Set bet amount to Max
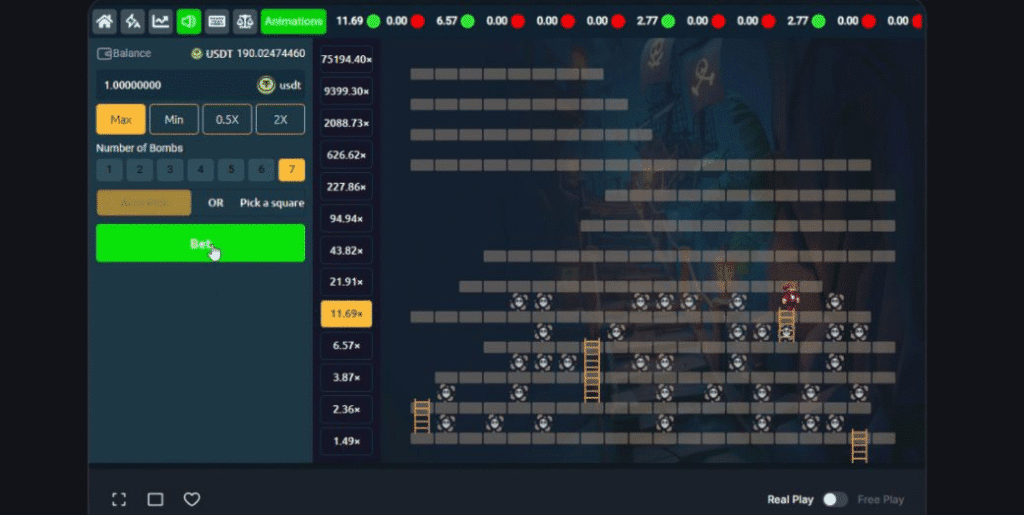Viewport: 1024px width, 515px height. point(121,120)
